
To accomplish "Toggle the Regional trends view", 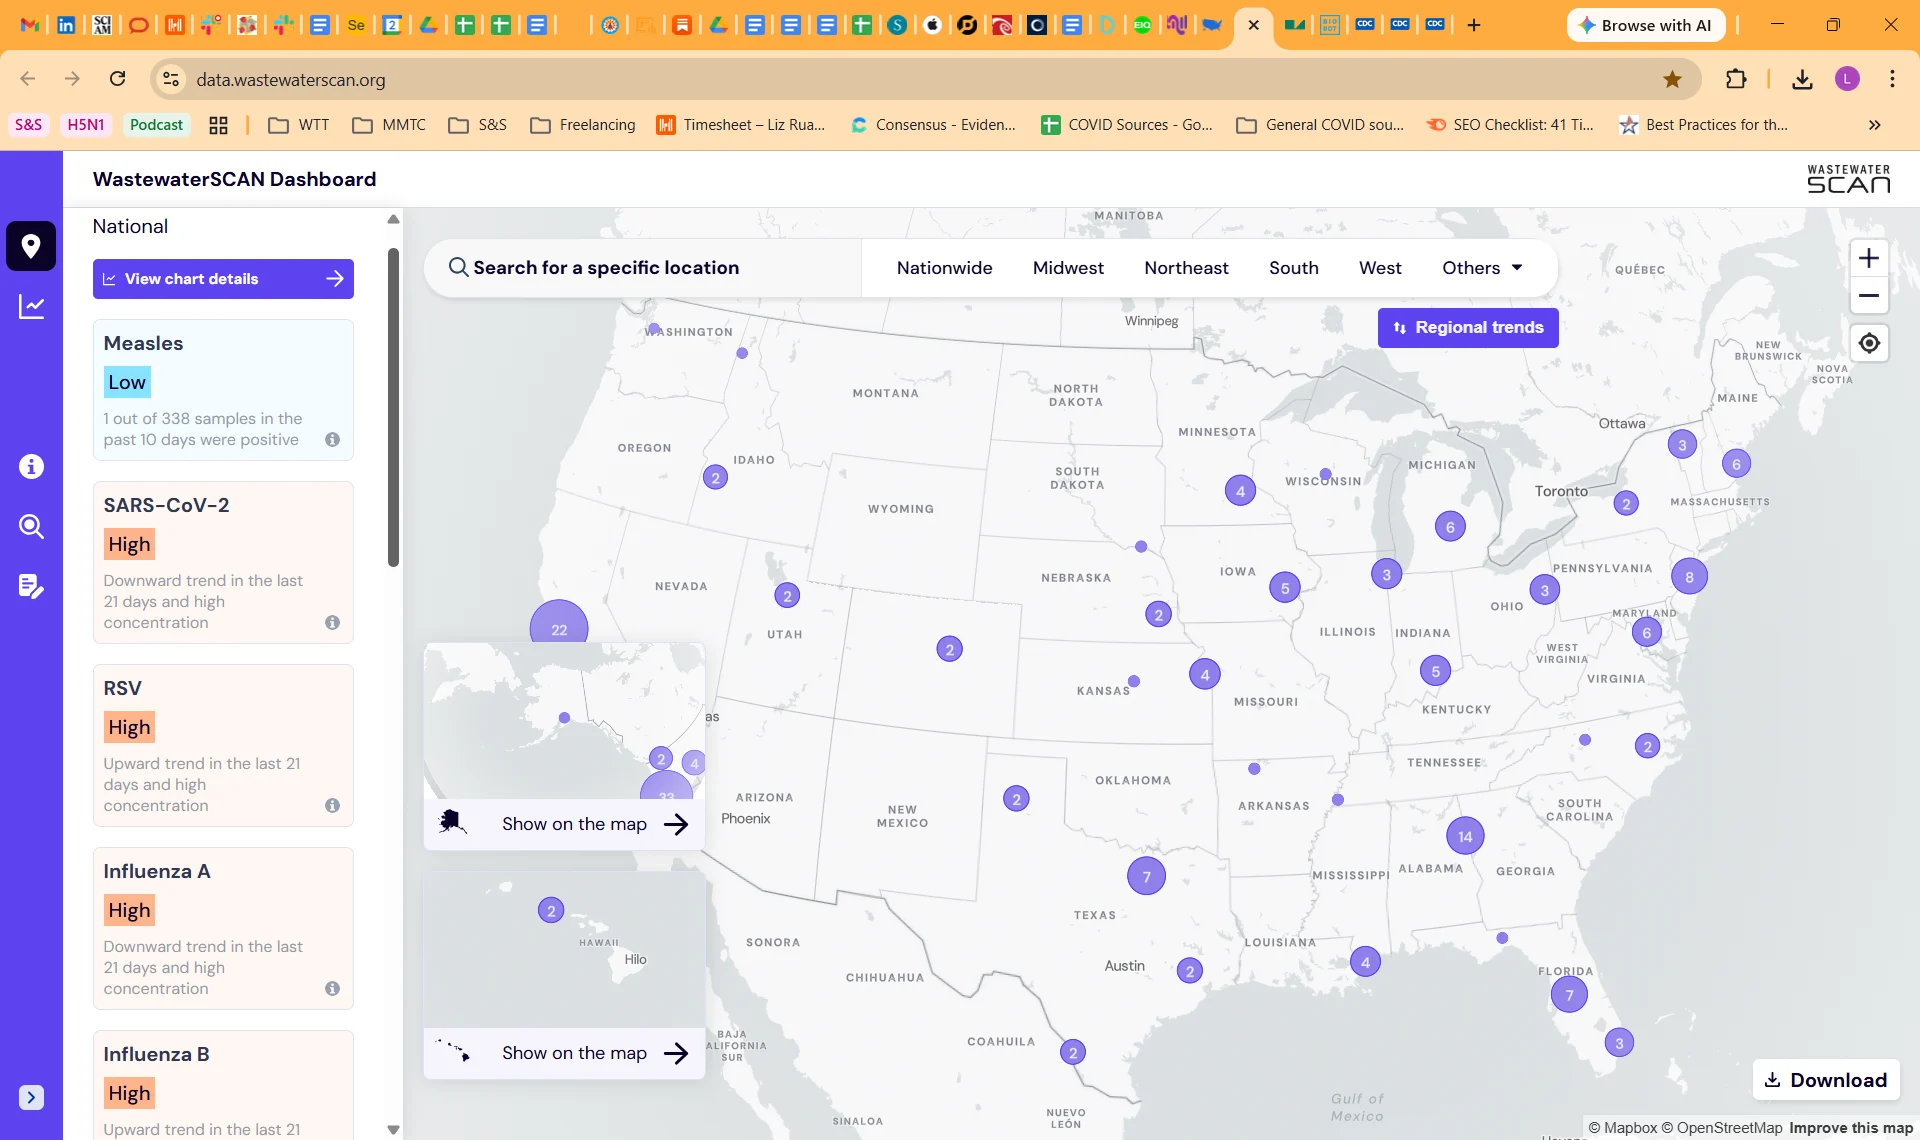I will 1467,327.
